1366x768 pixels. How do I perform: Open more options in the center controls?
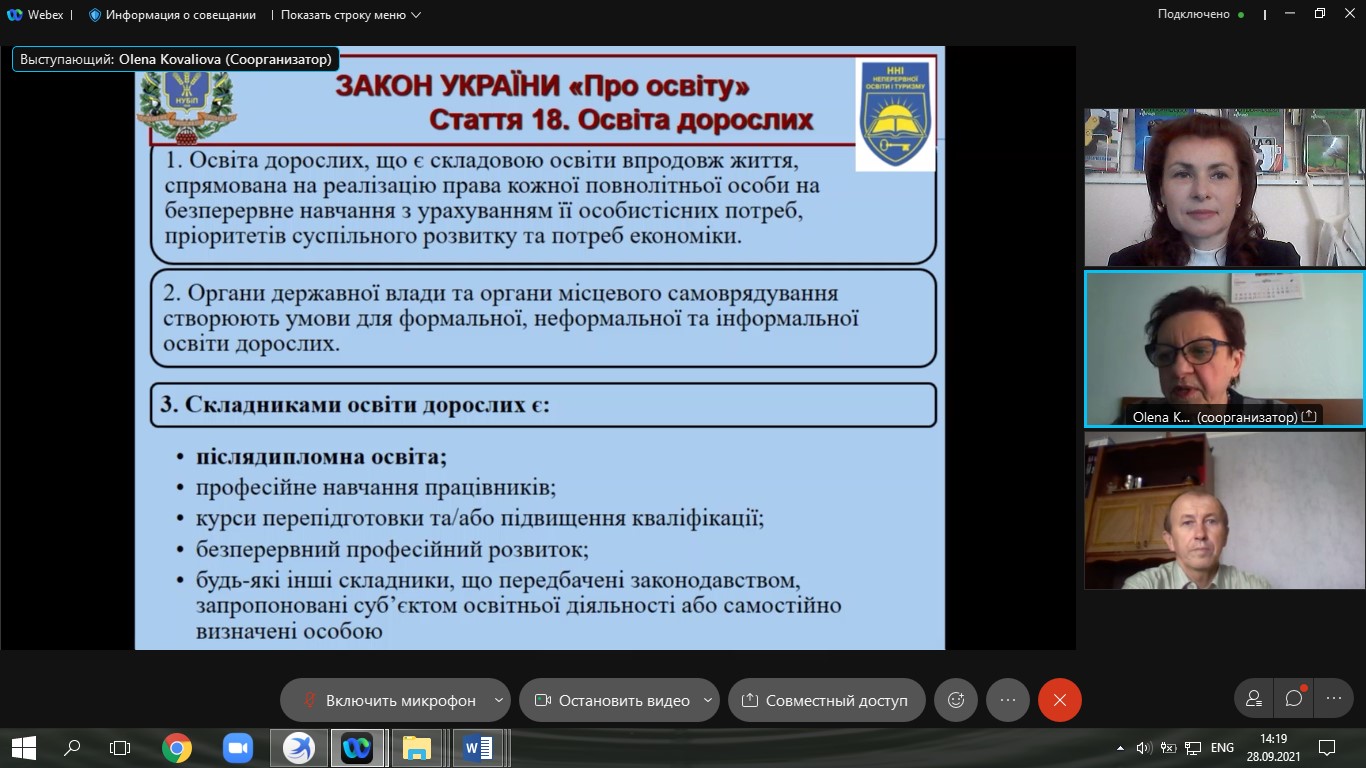[1008, 700]
